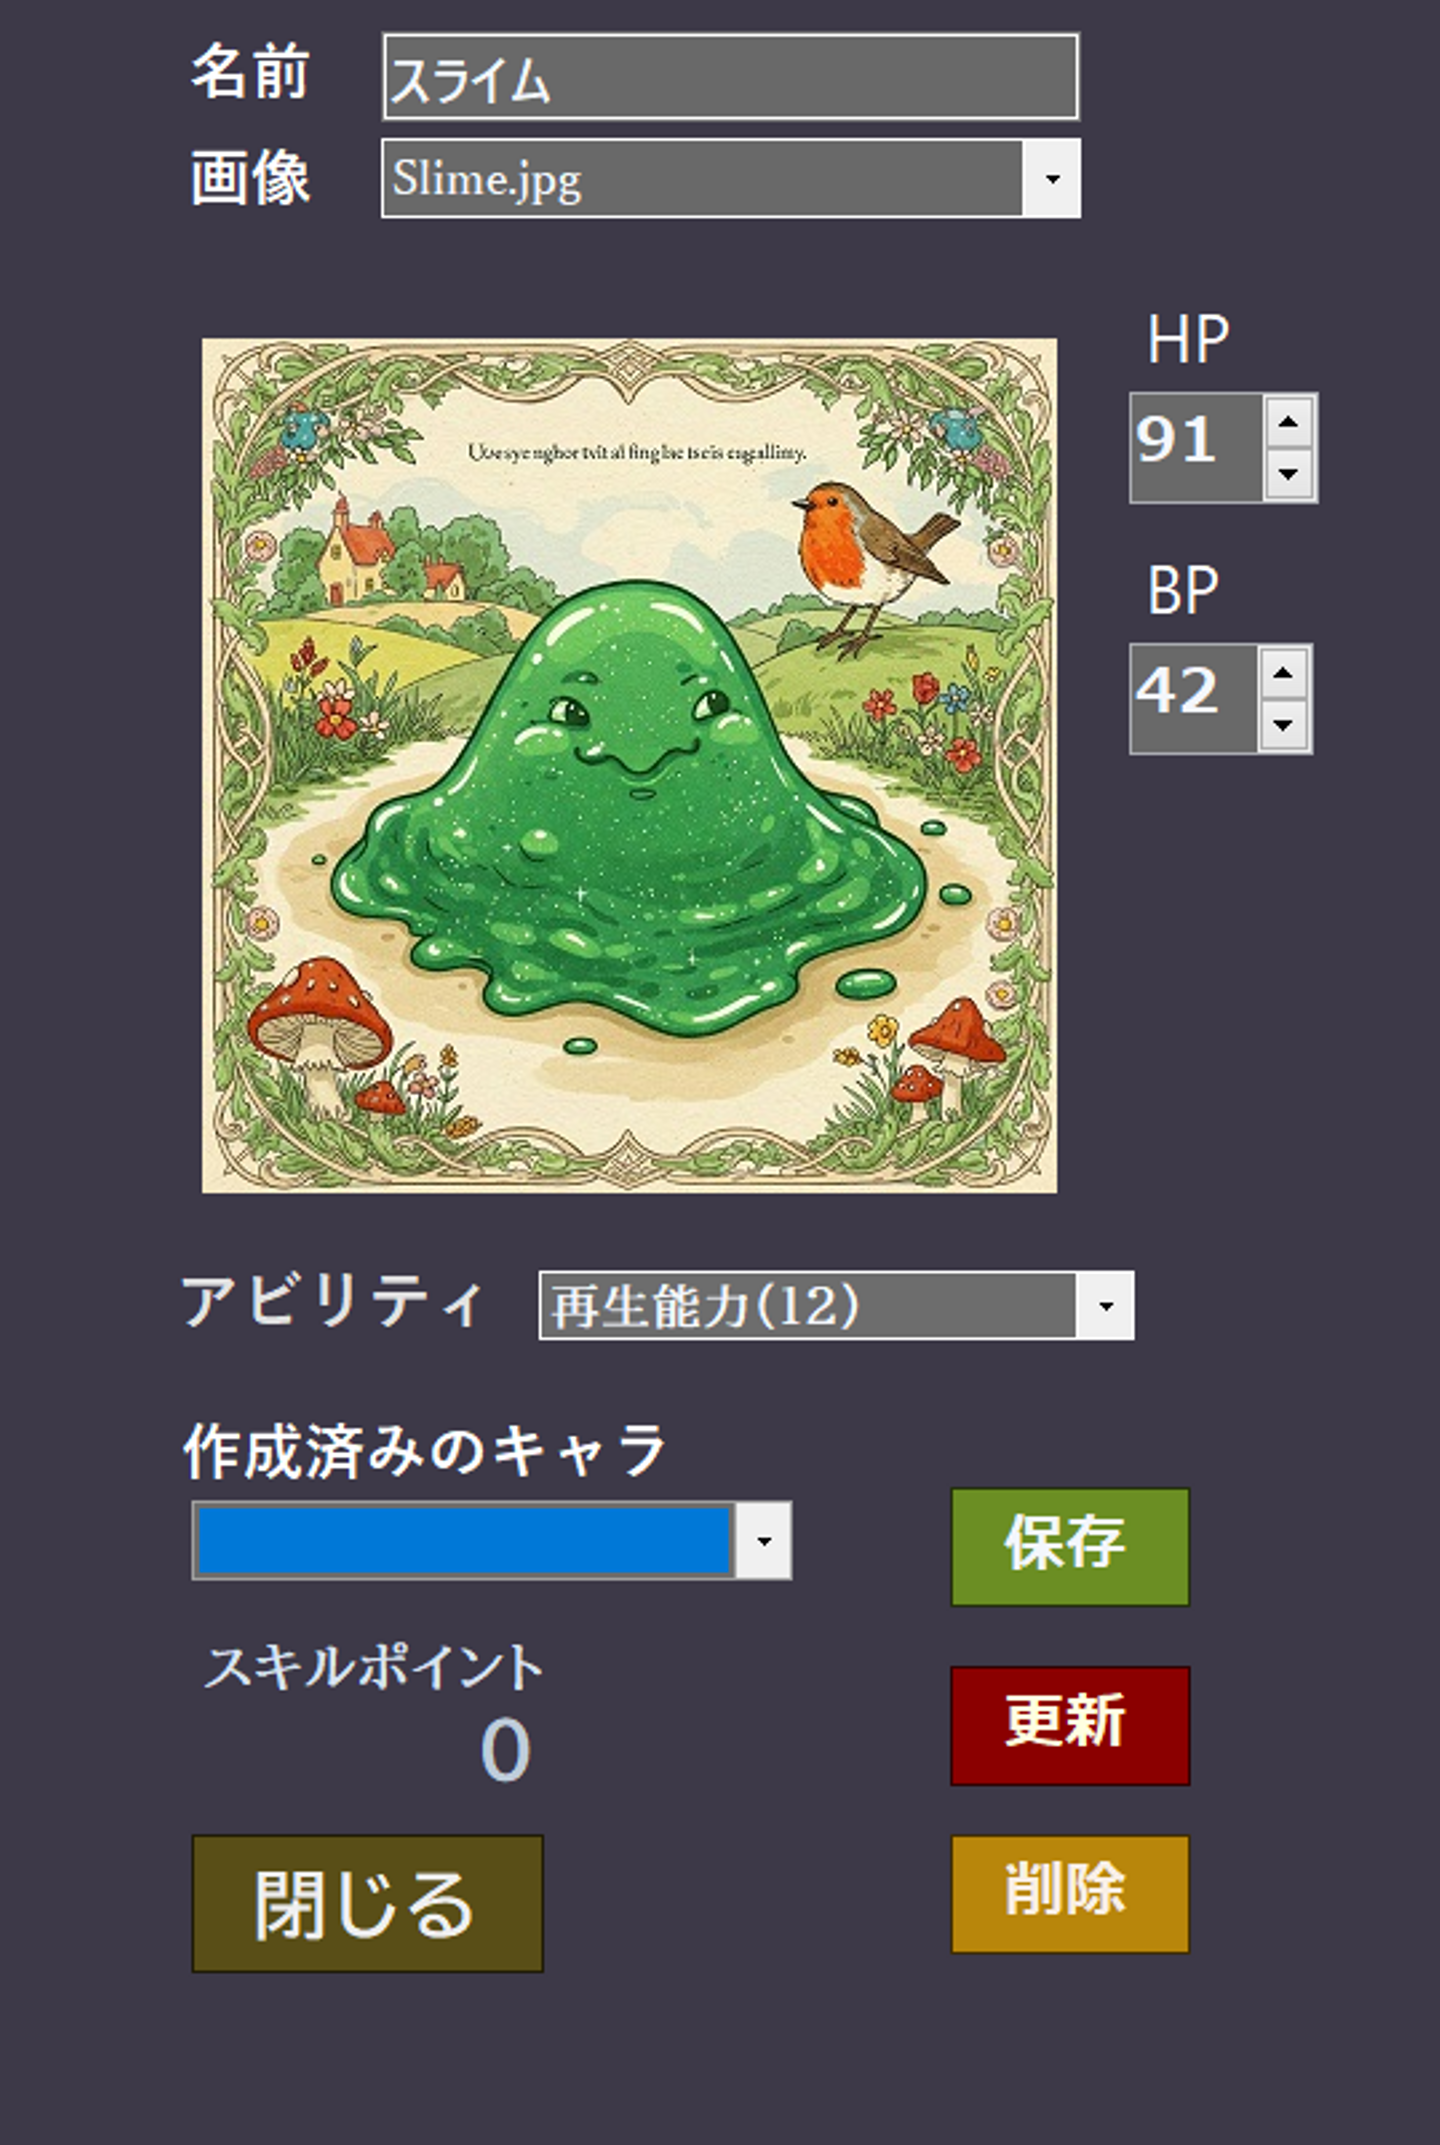Decrease HP value with down arrow
This screenshot has width=1440, height=2145.
coord(1288,473)
